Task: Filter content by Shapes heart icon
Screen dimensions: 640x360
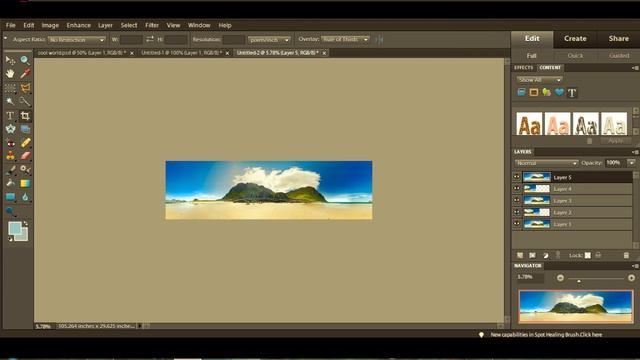Action: coord(559,92)
